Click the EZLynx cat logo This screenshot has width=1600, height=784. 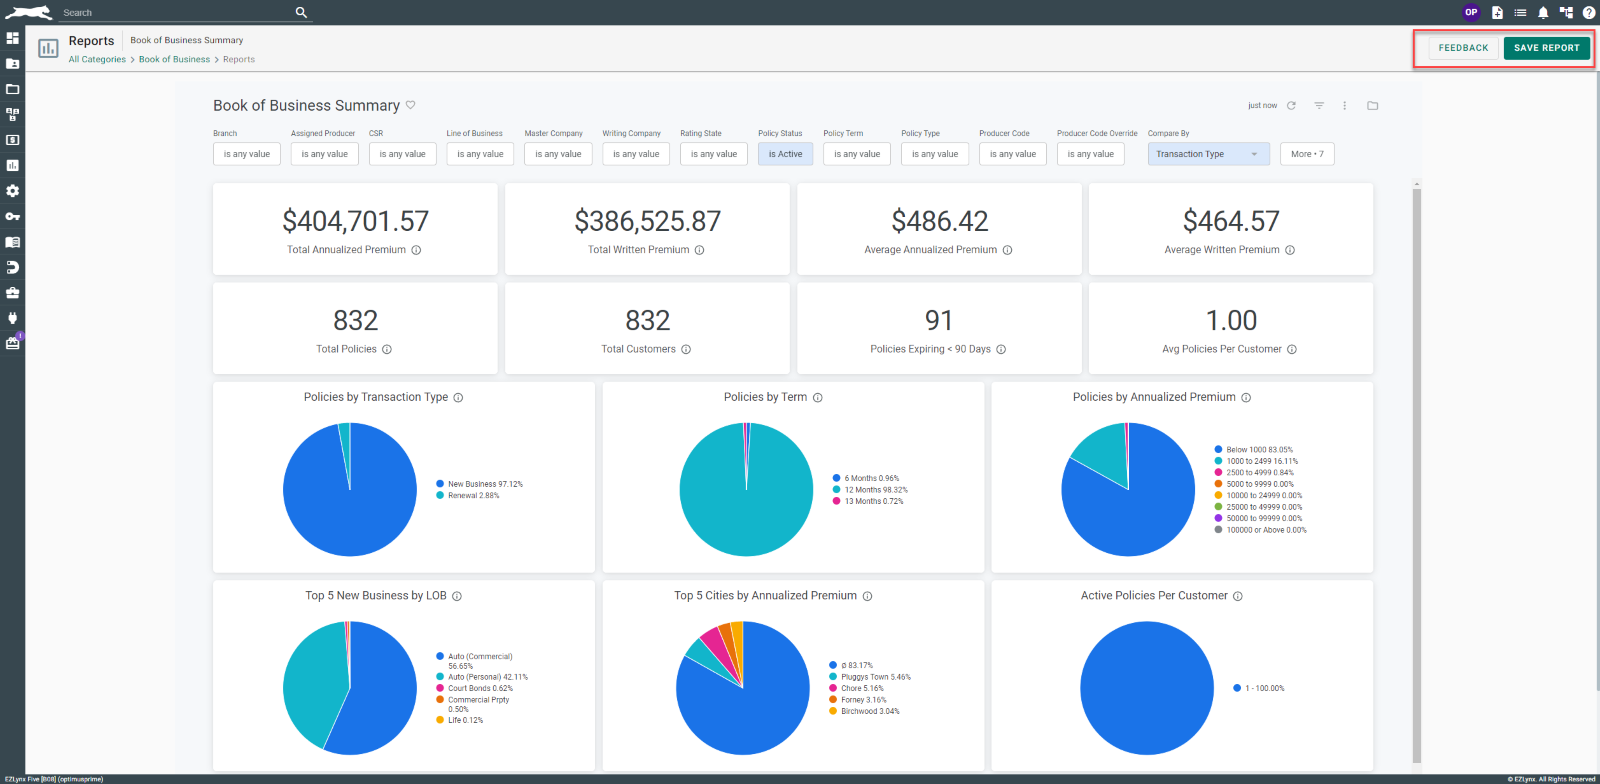[28, 12]
